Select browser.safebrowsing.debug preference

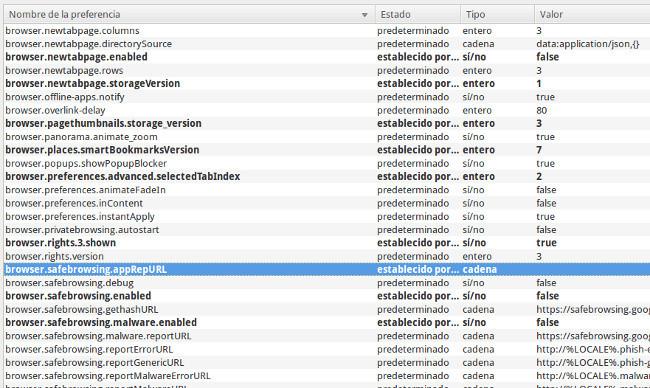click(327, 283)
